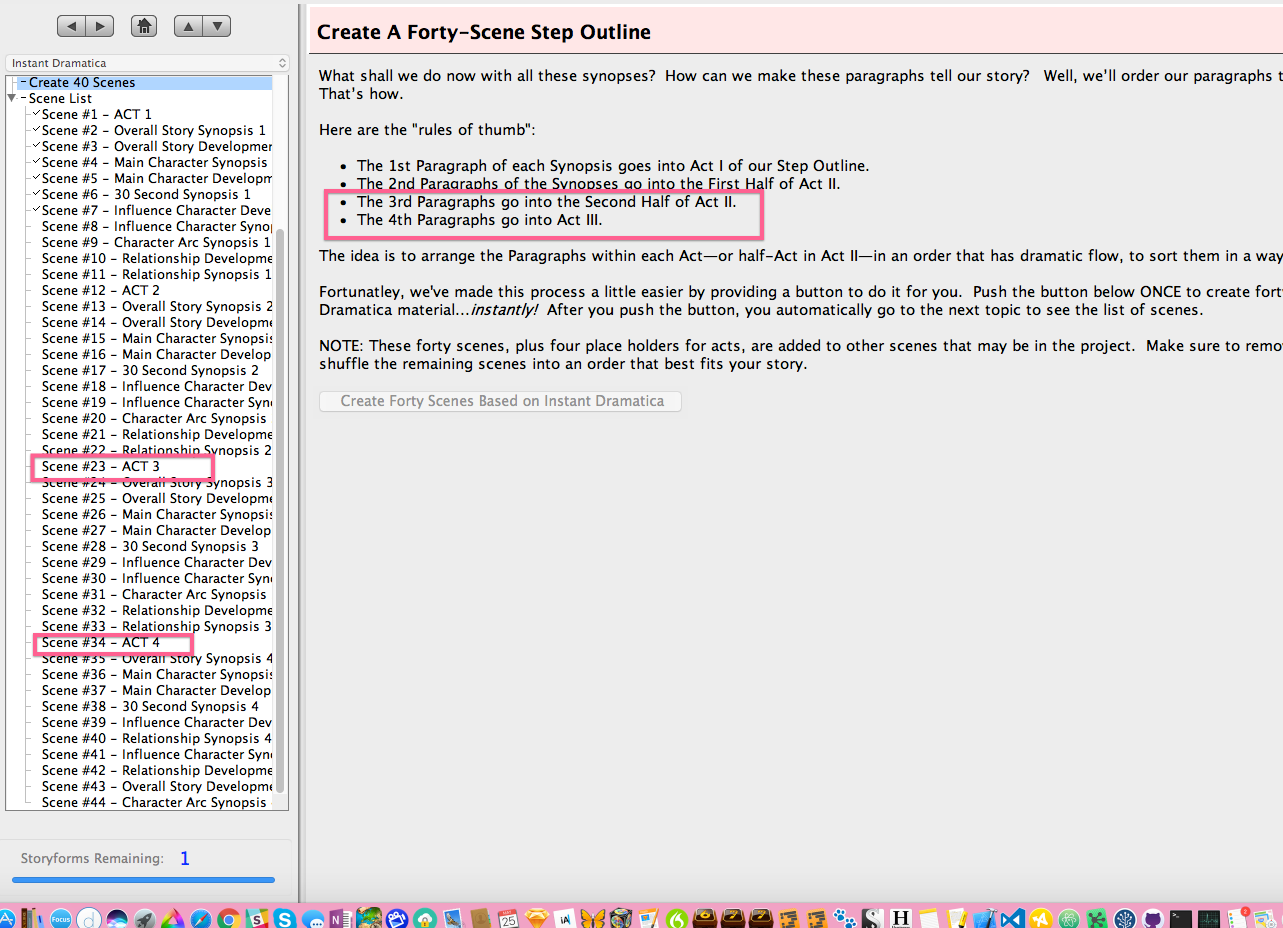Collapse the Scene List disclosure triangle
The height and width of the screenshot is (928, 1283).
[x=12, y=98]
